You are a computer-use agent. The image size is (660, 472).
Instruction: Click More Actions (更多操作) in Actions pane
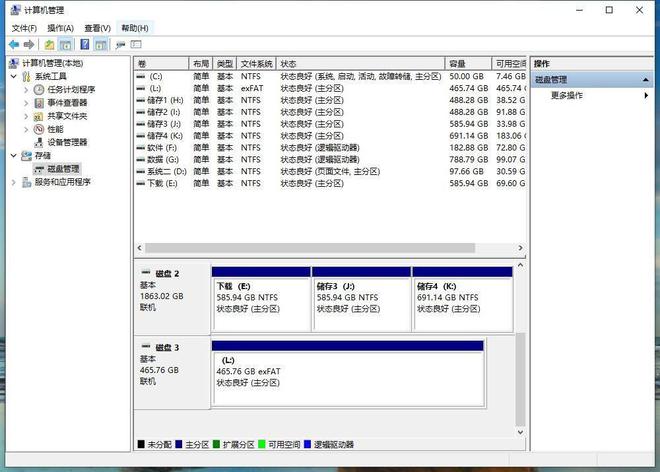pyautogui.click(x=567, y=95)
